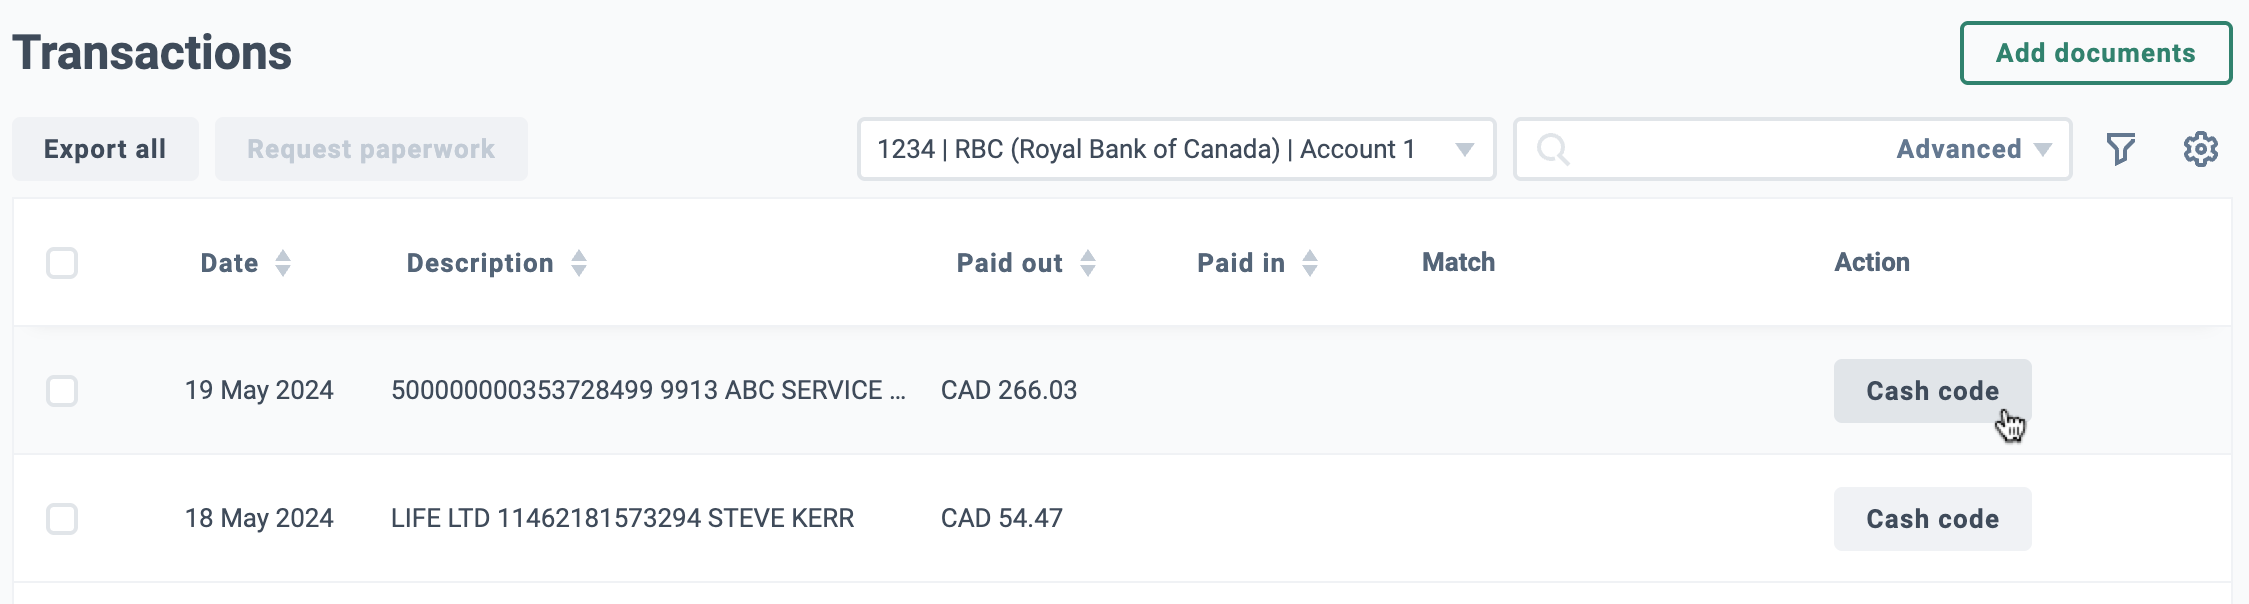Image resolution: width=2249 pixels, height=604 pixels.
Task: Click Export all button
Action: click(x=105, y=149)
